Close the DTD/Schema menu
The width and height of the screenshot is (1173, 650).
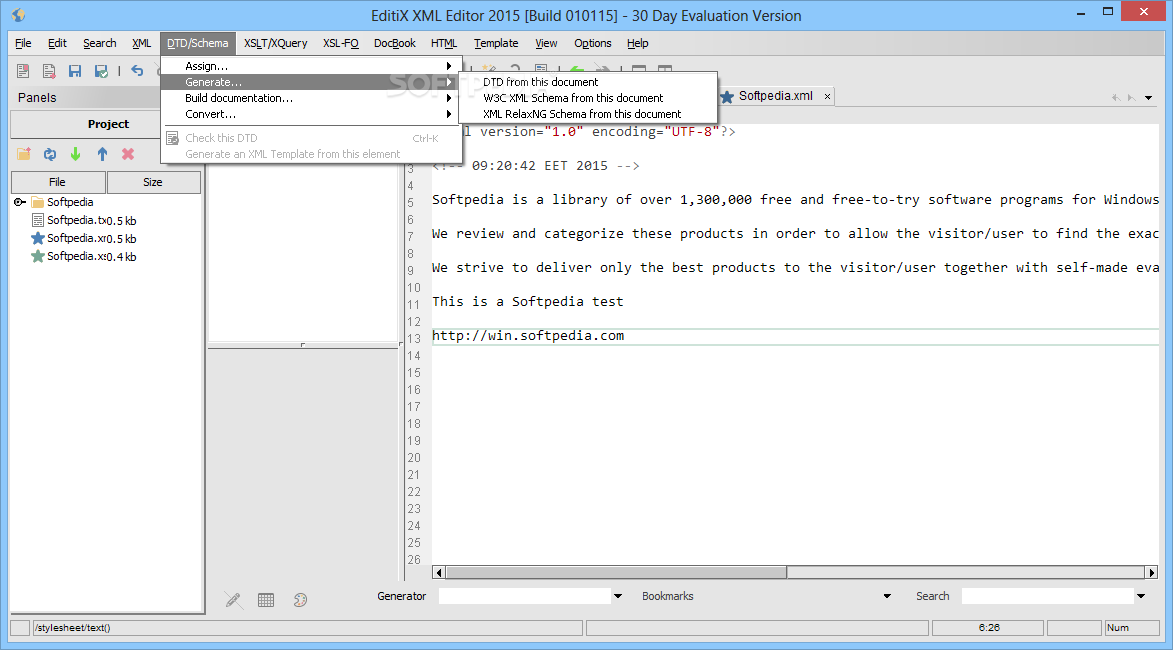[x=197, y=43]
